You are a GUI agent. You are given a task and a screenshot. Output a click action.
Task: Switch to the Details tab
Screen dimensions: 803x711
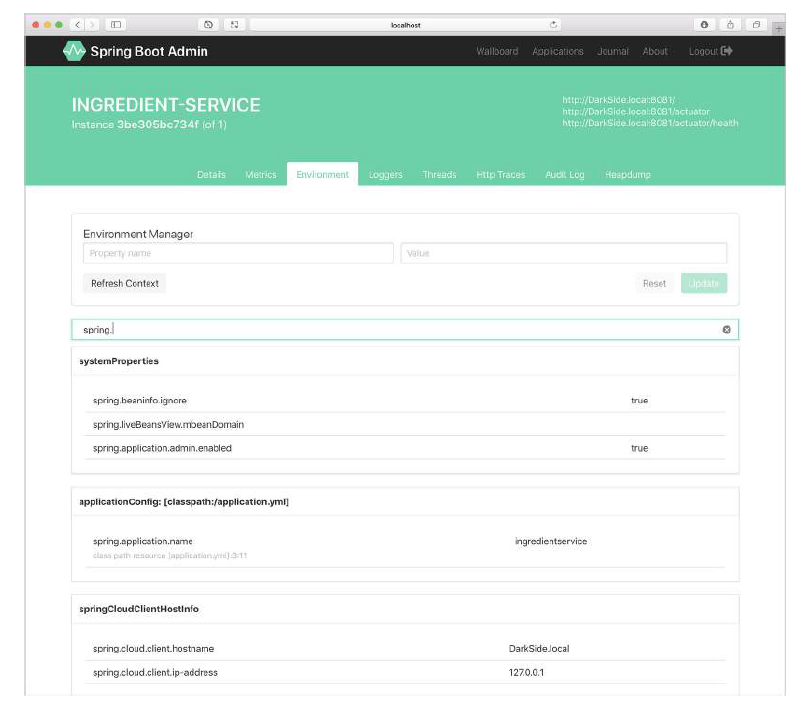coord(211,175)
